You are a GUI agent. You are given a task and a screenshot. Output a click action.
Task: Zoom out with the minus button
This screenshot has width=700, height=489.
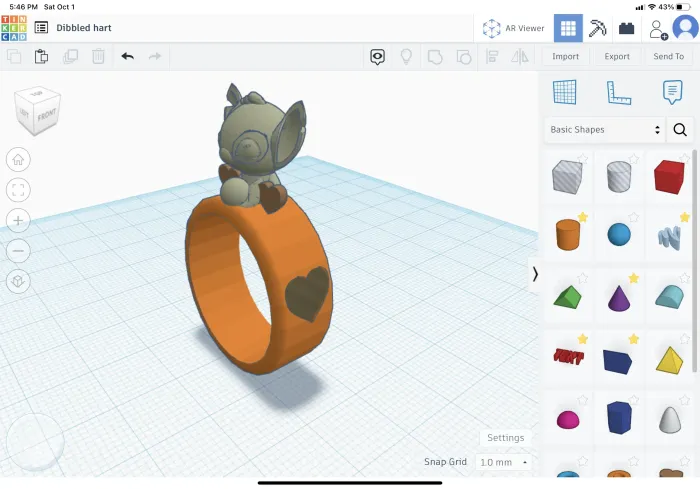pos(18,251)
